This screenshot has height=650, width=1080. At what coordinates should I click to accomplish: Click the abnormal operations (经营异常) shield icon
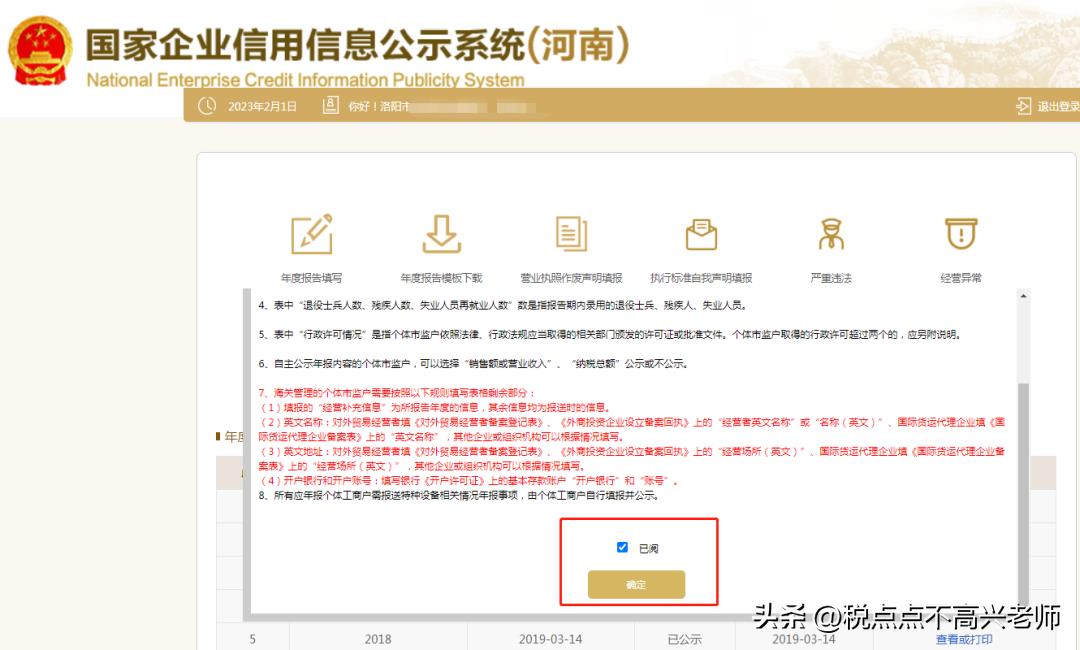point(961,233)
